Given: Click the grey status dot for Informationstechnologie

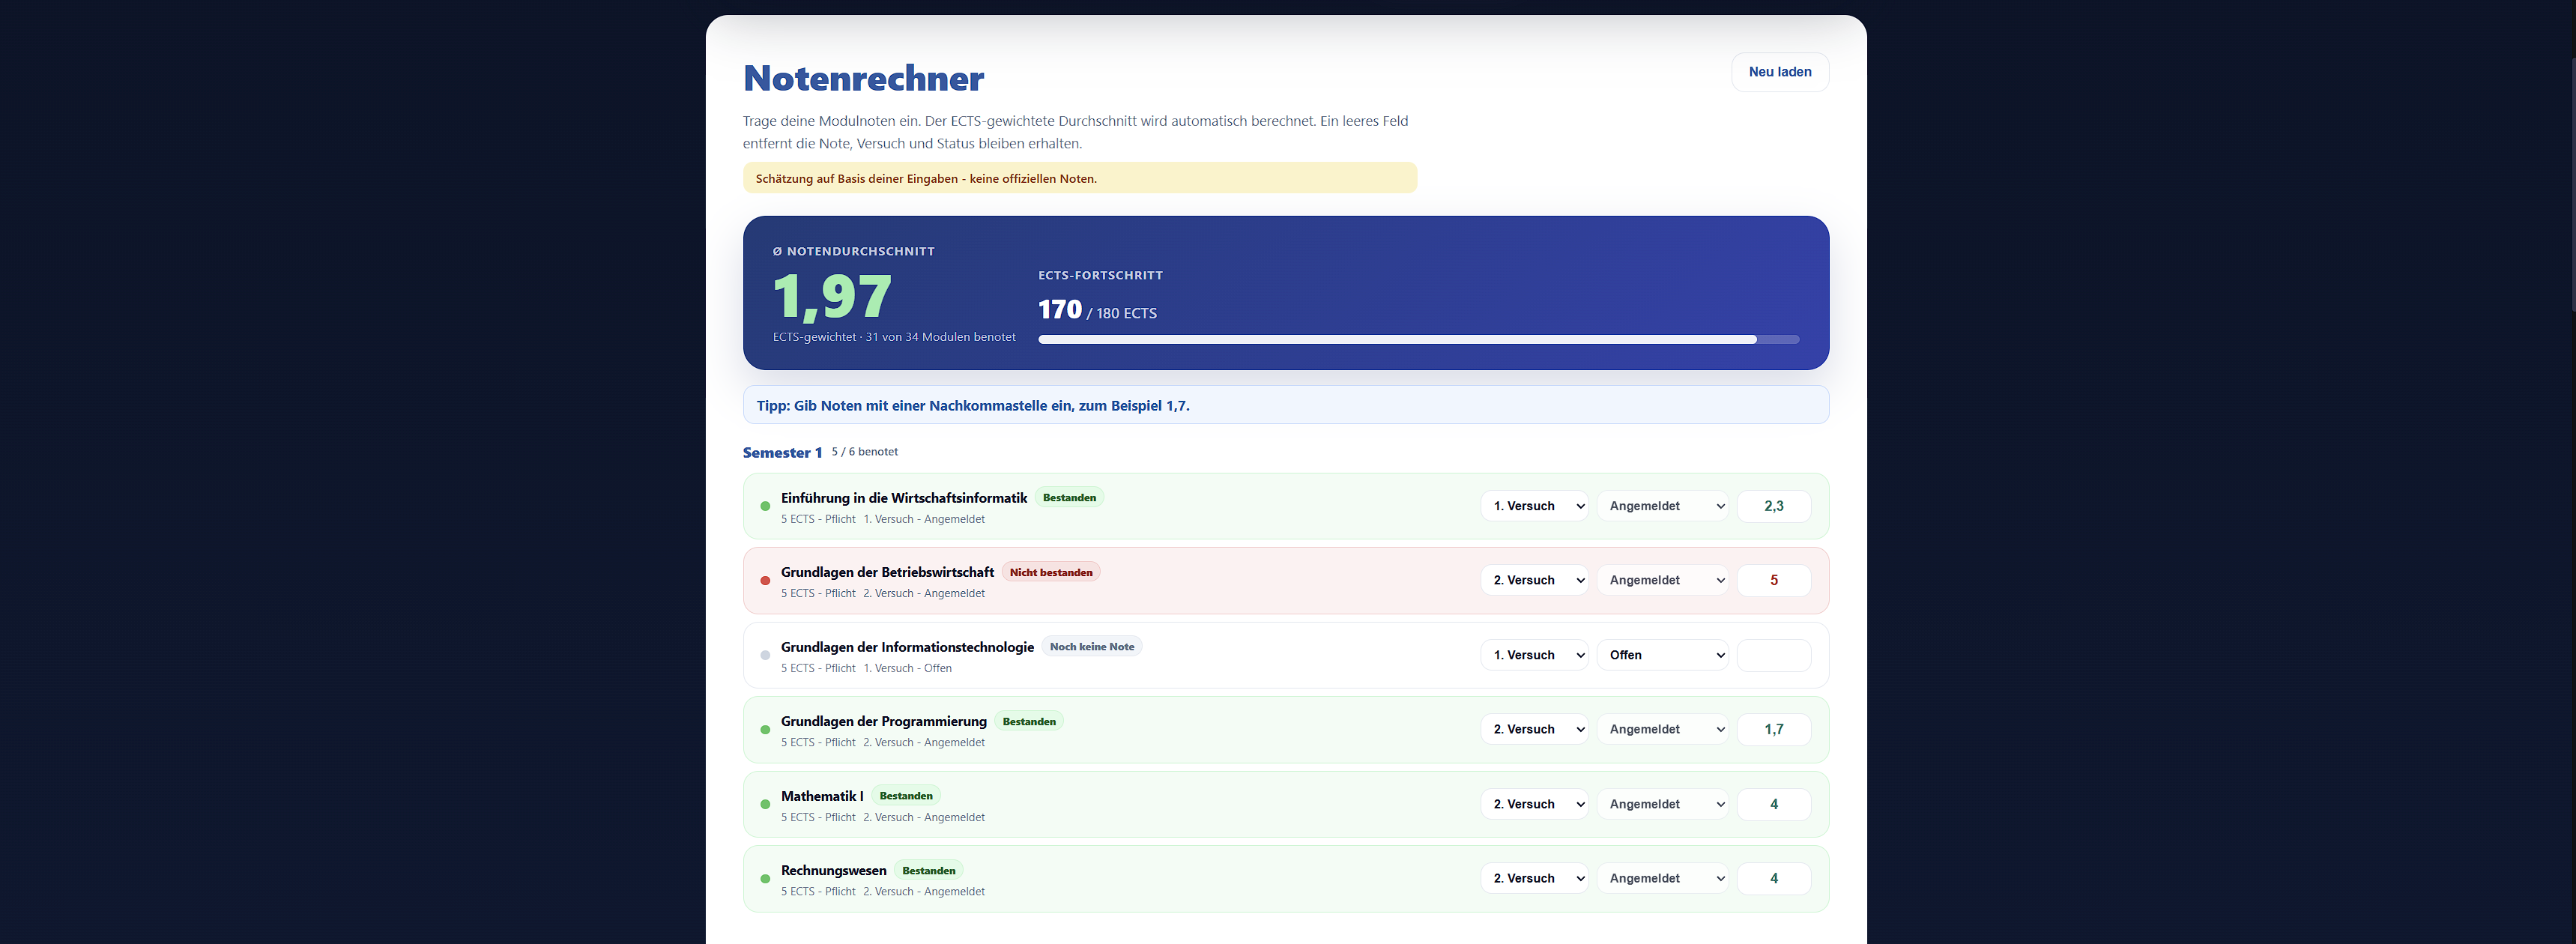Looking at the screenshot, I should coord(765,655).
